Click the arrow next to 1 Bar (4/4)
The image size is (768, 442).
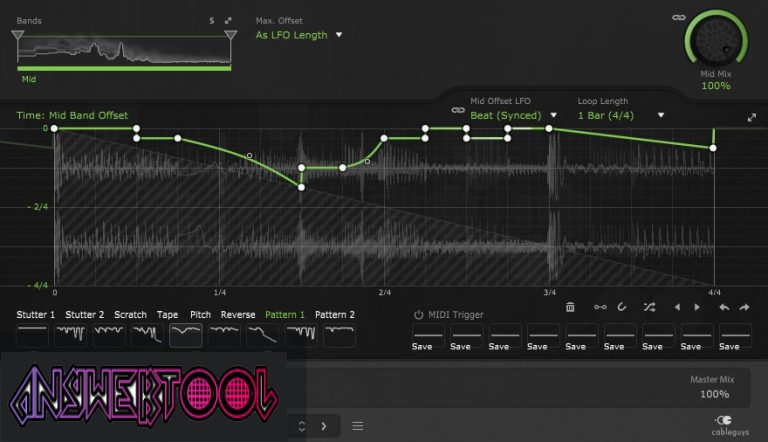(661, 115)
